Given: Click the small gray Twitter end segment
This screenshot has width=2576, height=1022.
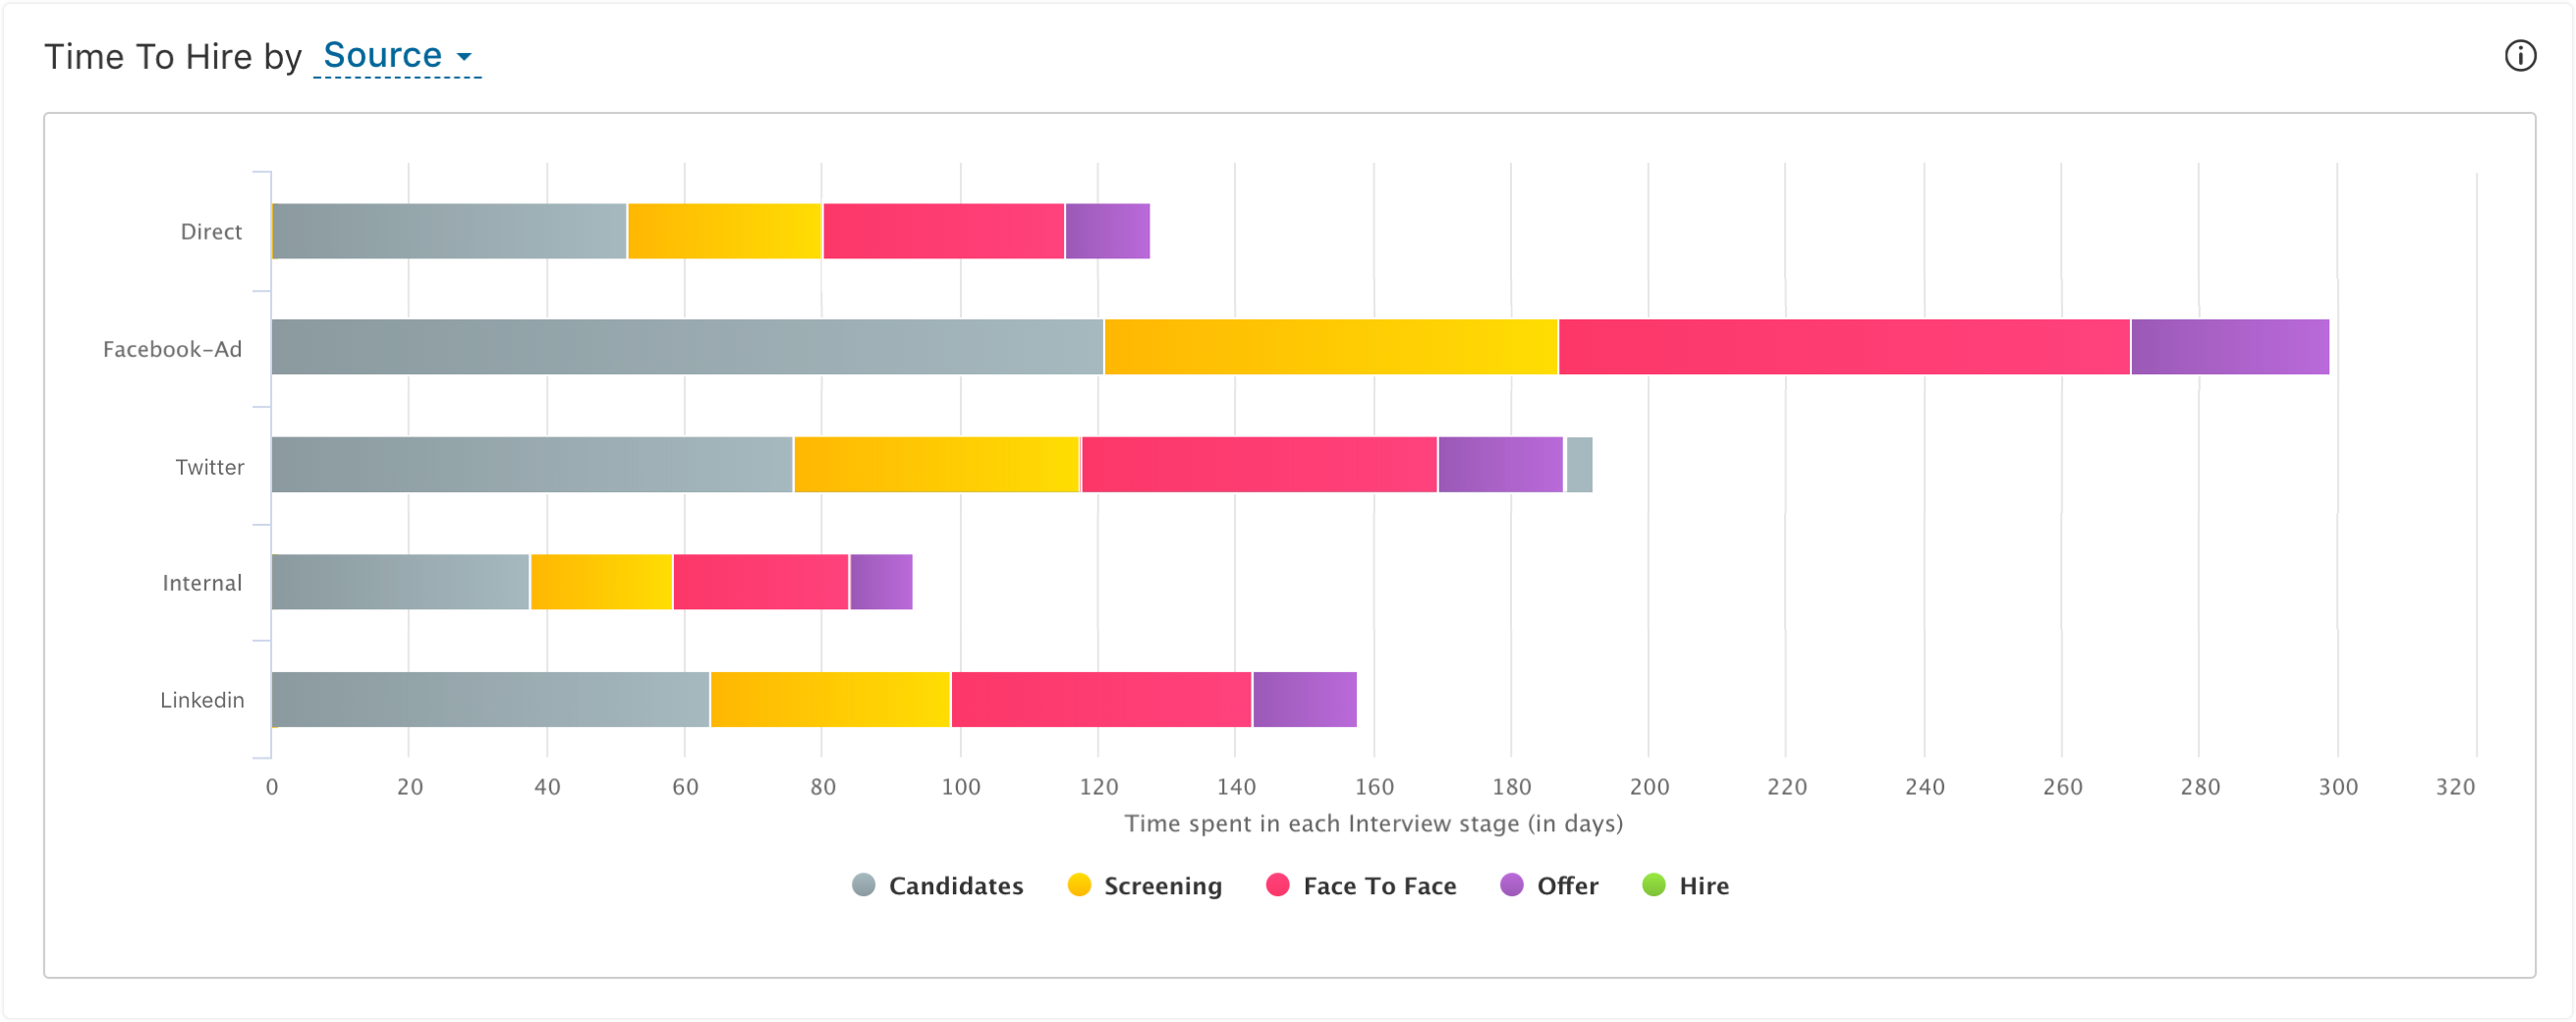Looking at the screenshot, I should [x=1579, y=464].
